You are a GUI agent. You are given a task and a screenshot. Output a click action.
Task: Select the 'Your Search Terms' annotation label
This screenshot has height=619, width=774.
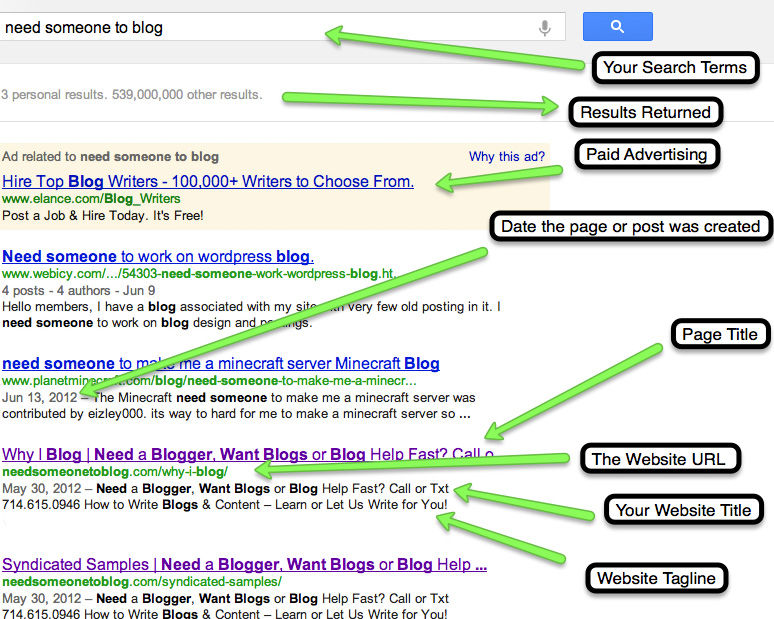[674, 68]
